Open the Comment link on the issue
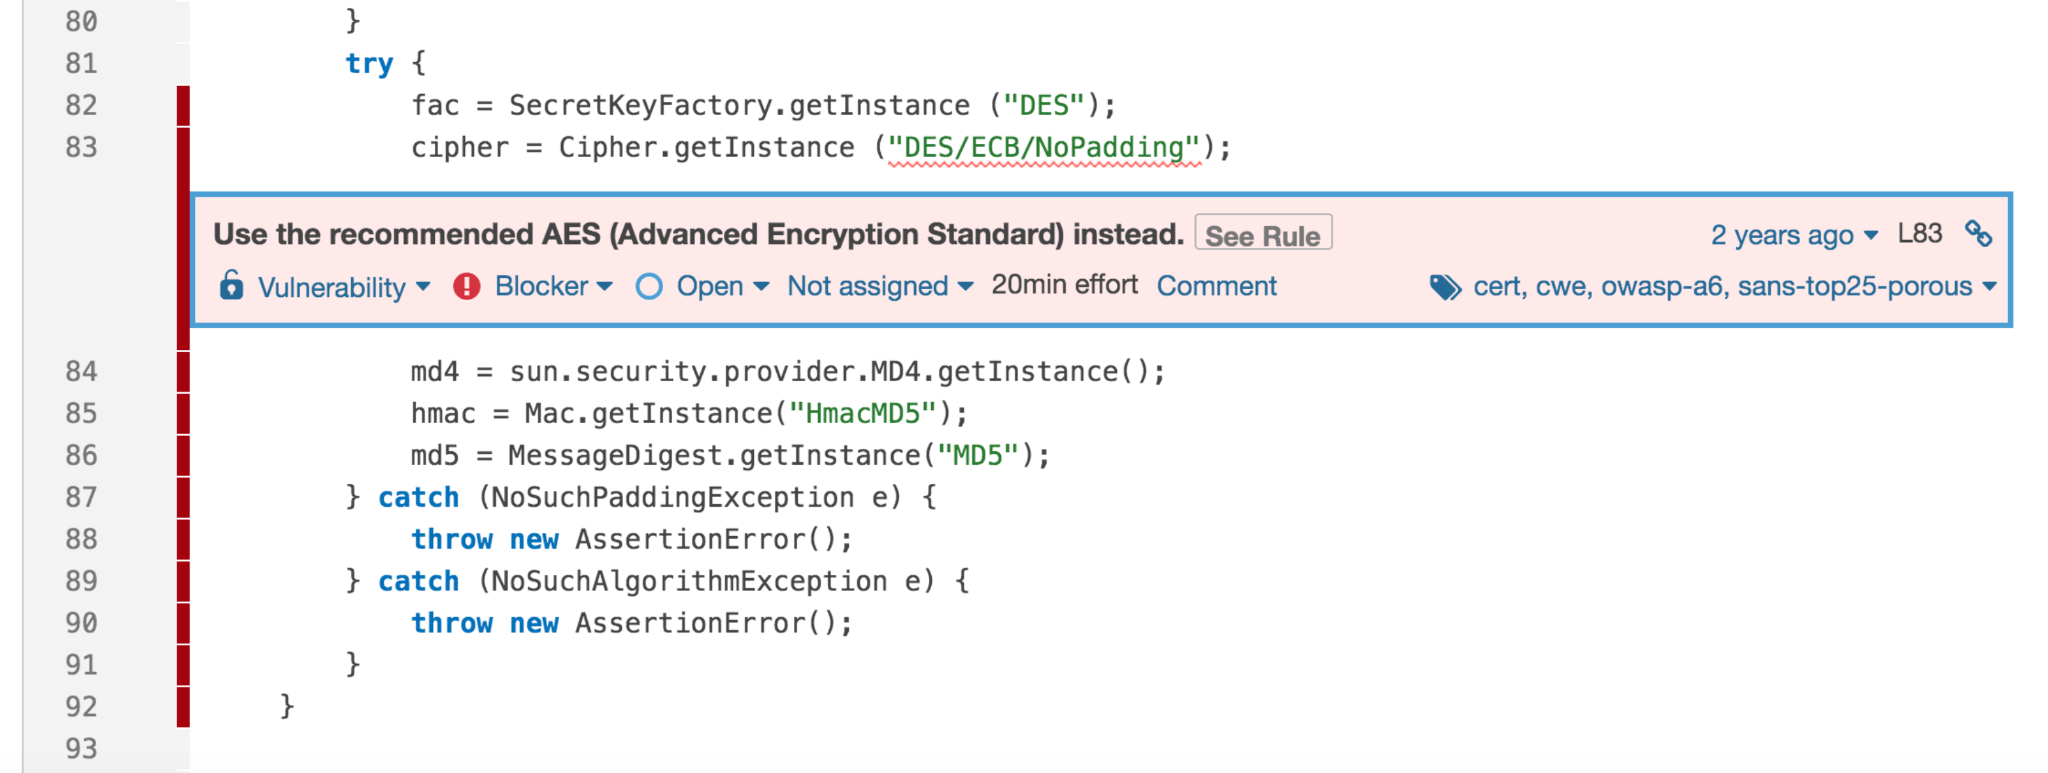The height and width of the screenshot is (773, 2048). pyautogui.click(x=1216, y=287)
